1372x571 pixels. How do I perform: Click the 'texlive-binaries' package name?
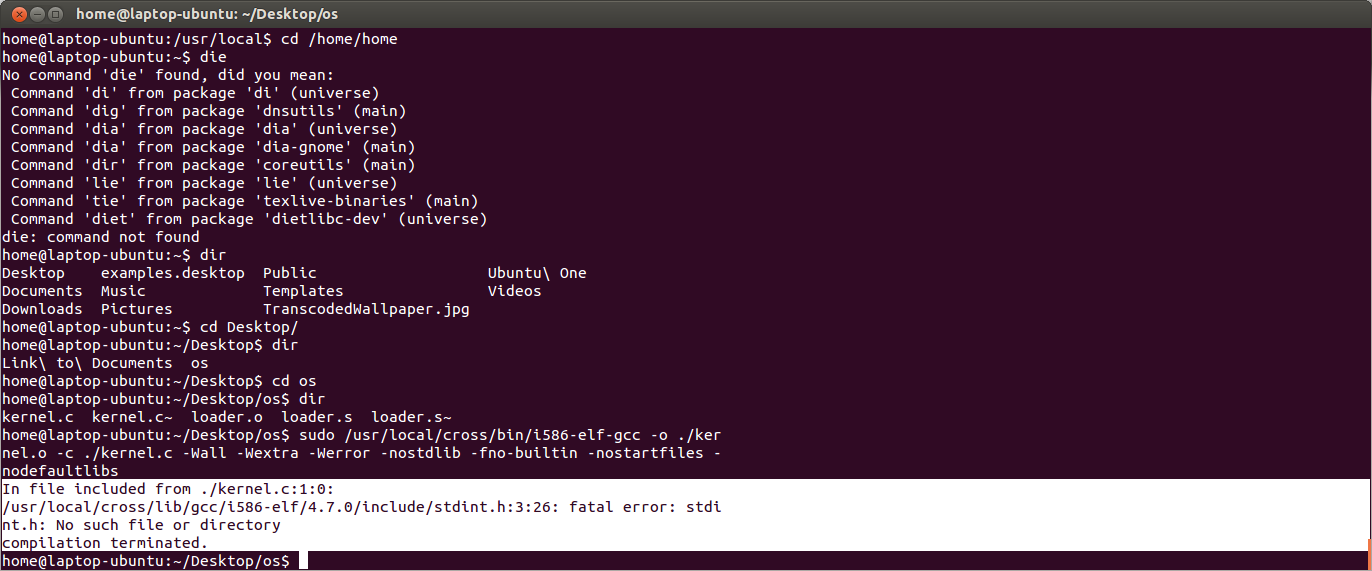click(335, 201)
